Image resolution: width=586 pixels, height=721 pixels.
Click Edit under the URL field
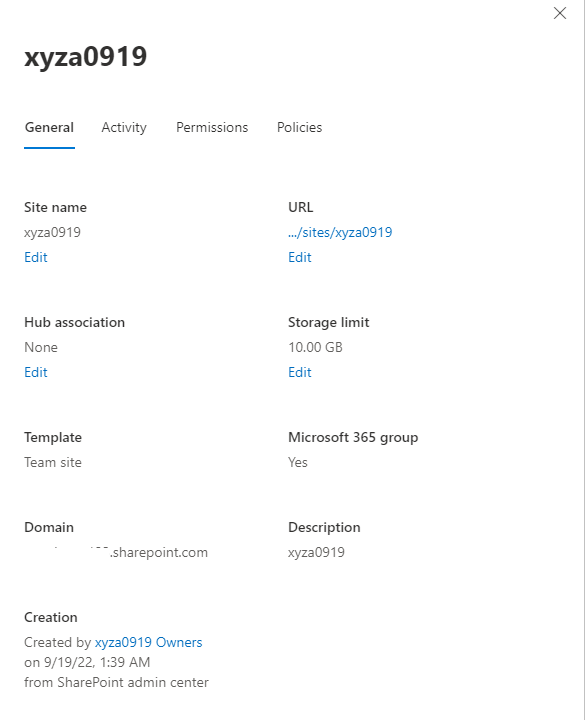[299, 257]
